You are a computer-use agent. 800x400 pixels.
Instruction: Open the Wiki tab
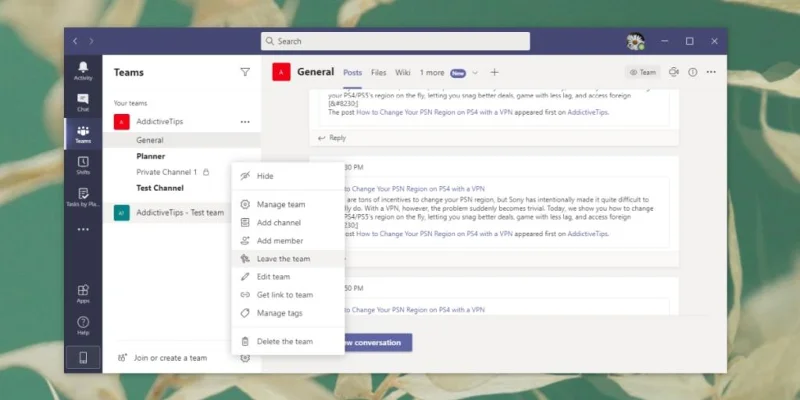click(x=403, y=73)
